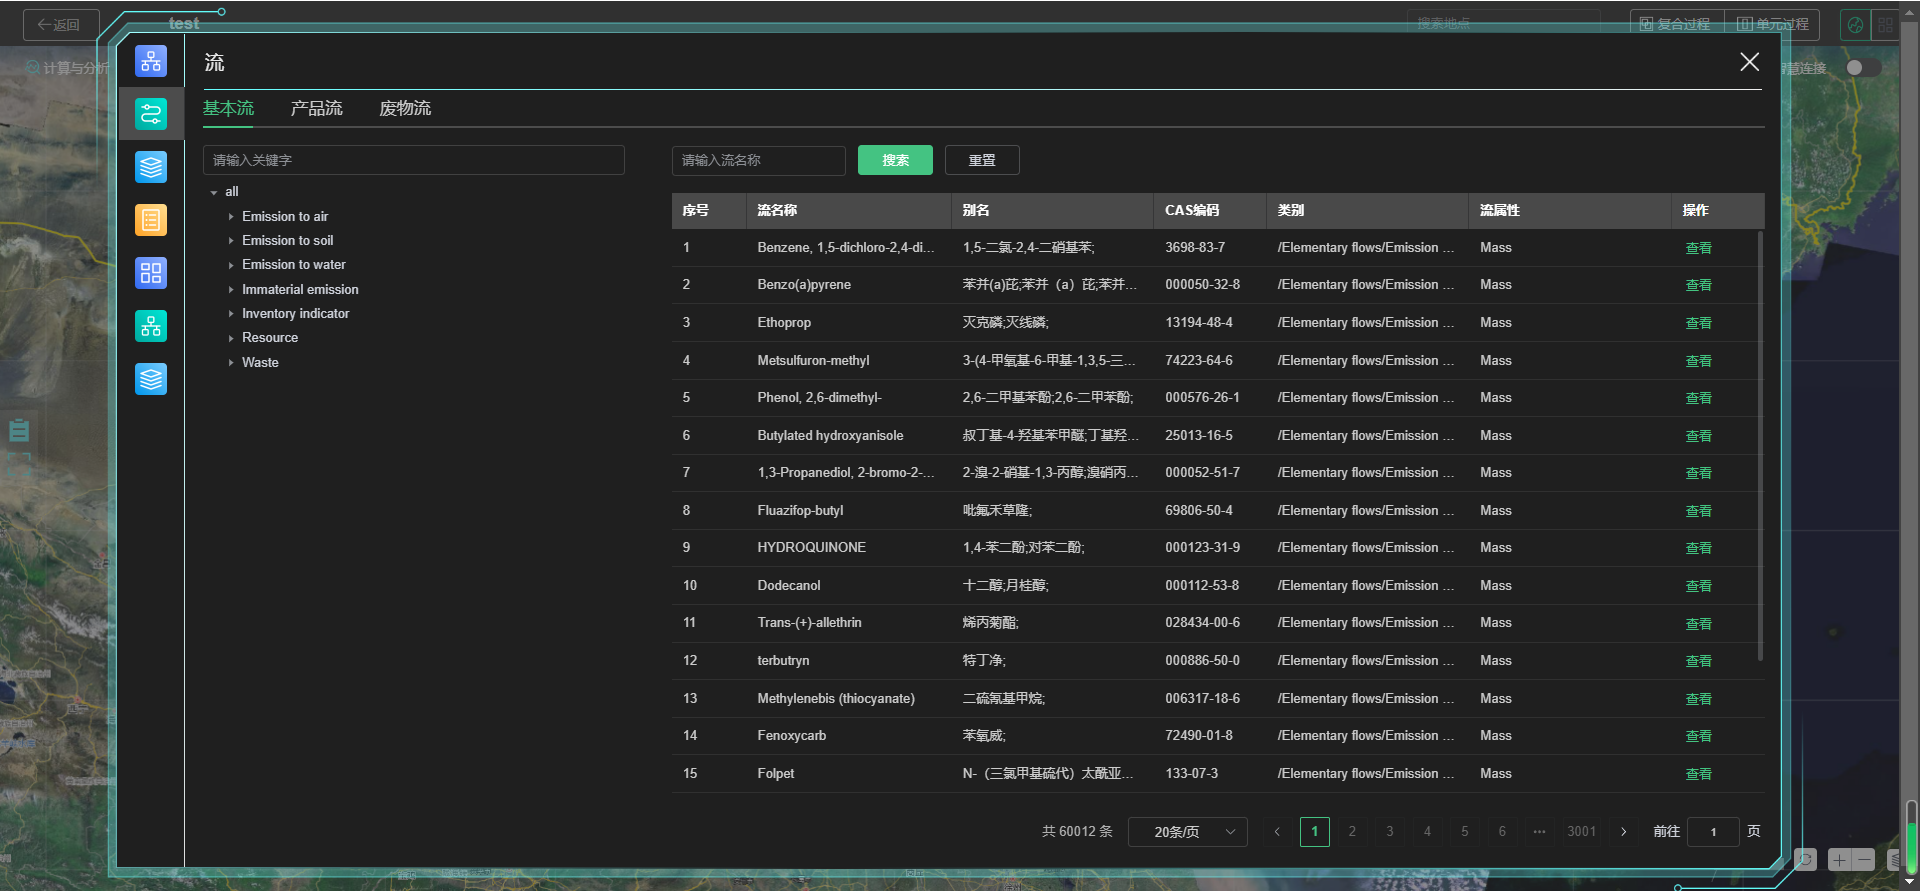Close the 流 dialog with X
This screenshot has width=1920, height=891.
(x=1749, y=62)
